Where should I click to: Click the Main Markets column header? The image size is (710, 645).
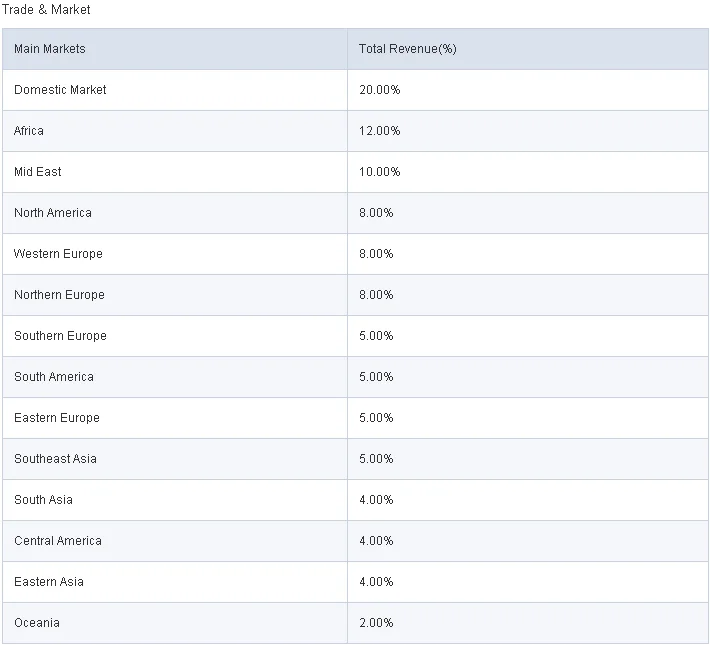click(x=50, y=49)
